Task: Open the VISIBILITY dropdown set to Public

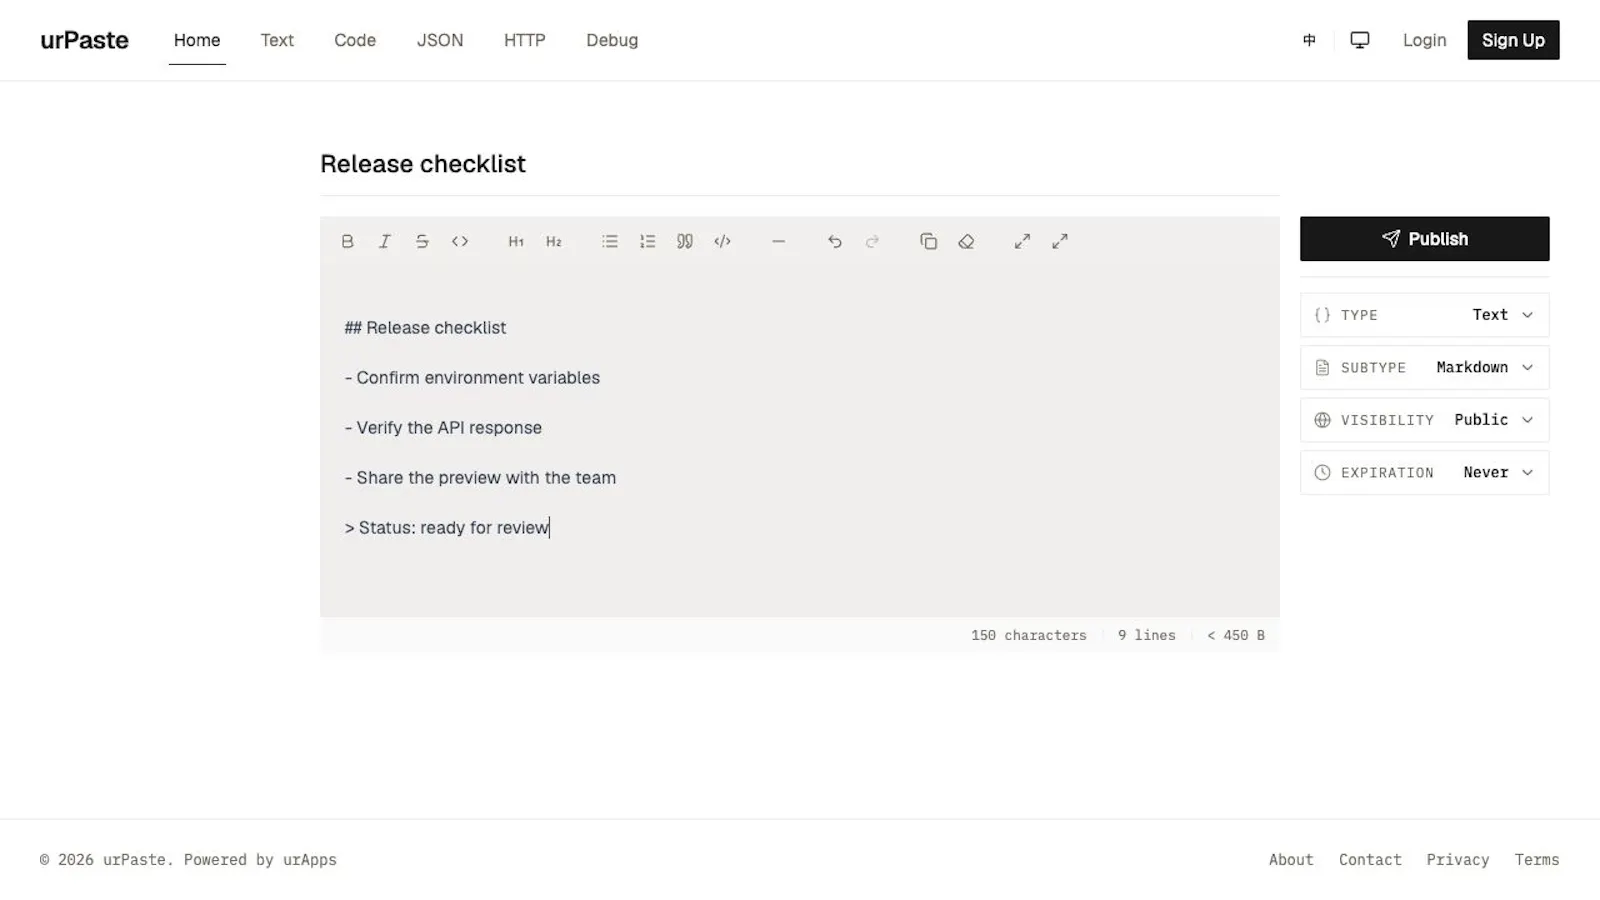Action: (x=1425, y=420)
